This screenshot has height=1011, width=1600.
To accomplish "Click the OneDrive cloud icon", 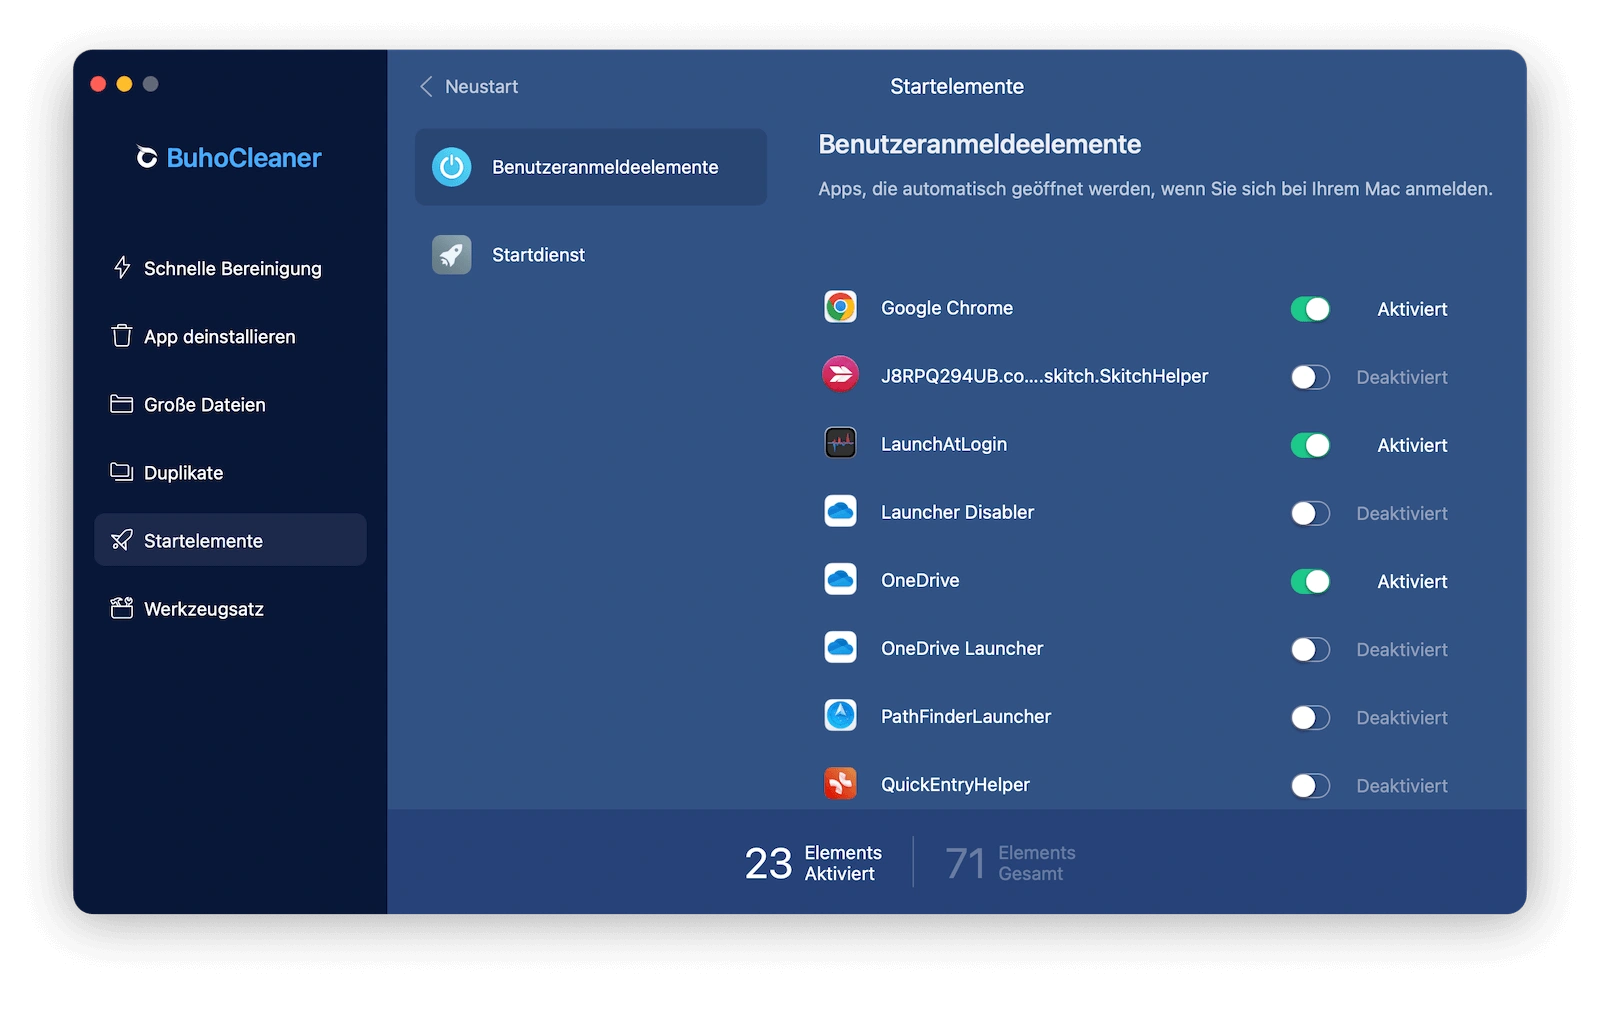I will (x=841, y=579).
